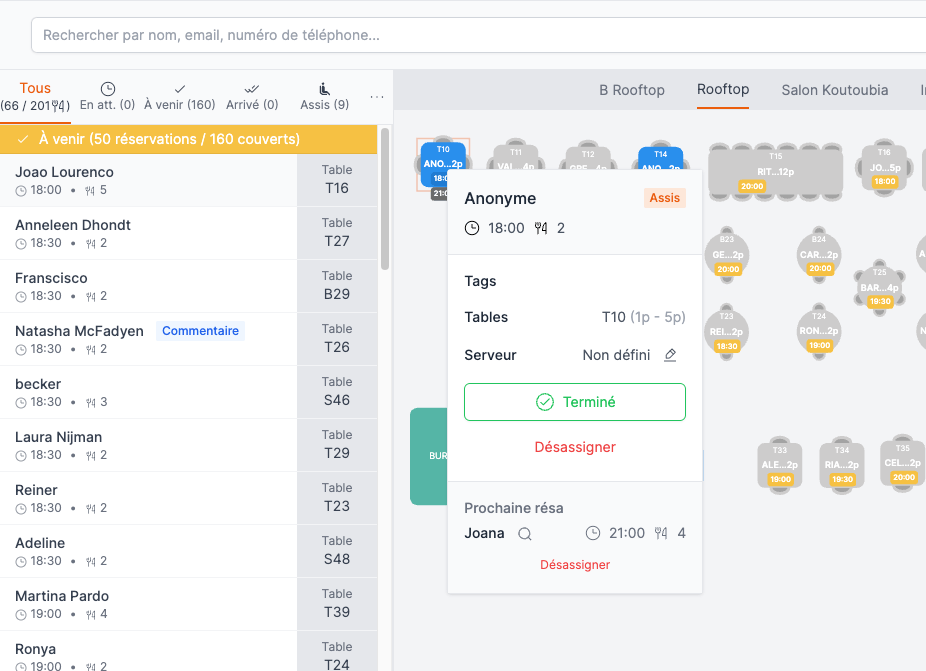Select Joao Lourenco's reservation row
The height and width of the screenshot is (671, 926).
tap(150, 180)
